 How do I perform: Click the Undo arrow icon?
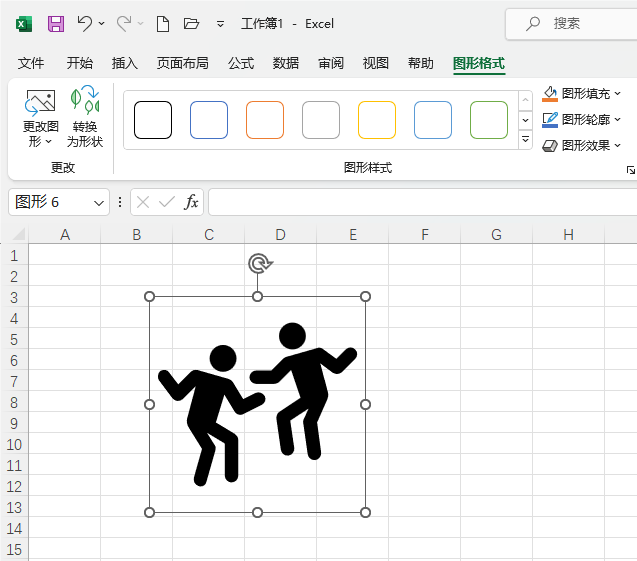point(85,23)
